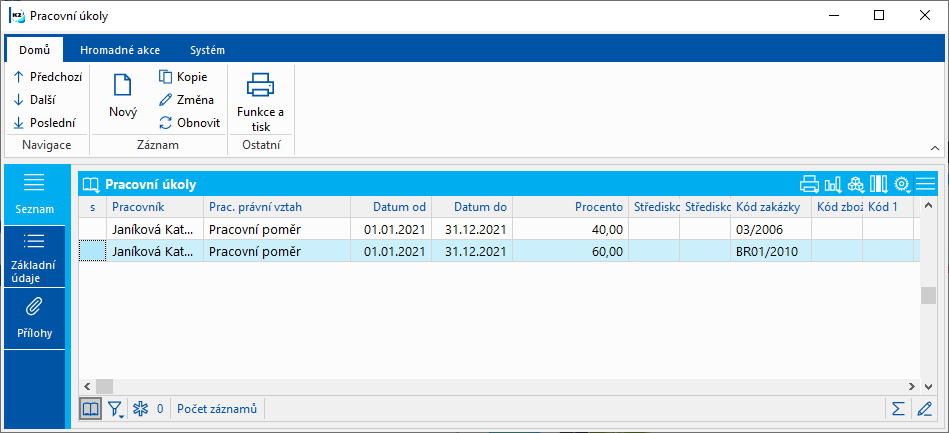Click the 40,00 percentage cell

(570, 230)
